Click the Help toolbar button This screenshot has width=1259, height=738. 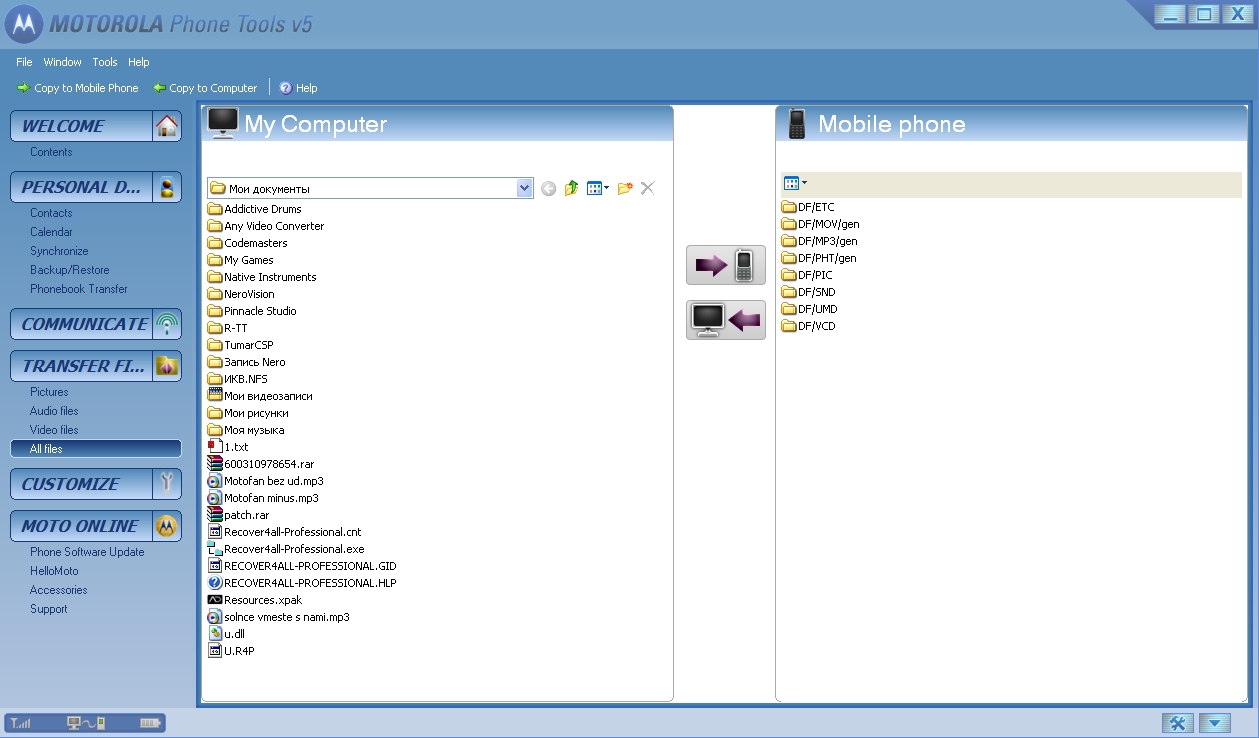coord(298,88)
